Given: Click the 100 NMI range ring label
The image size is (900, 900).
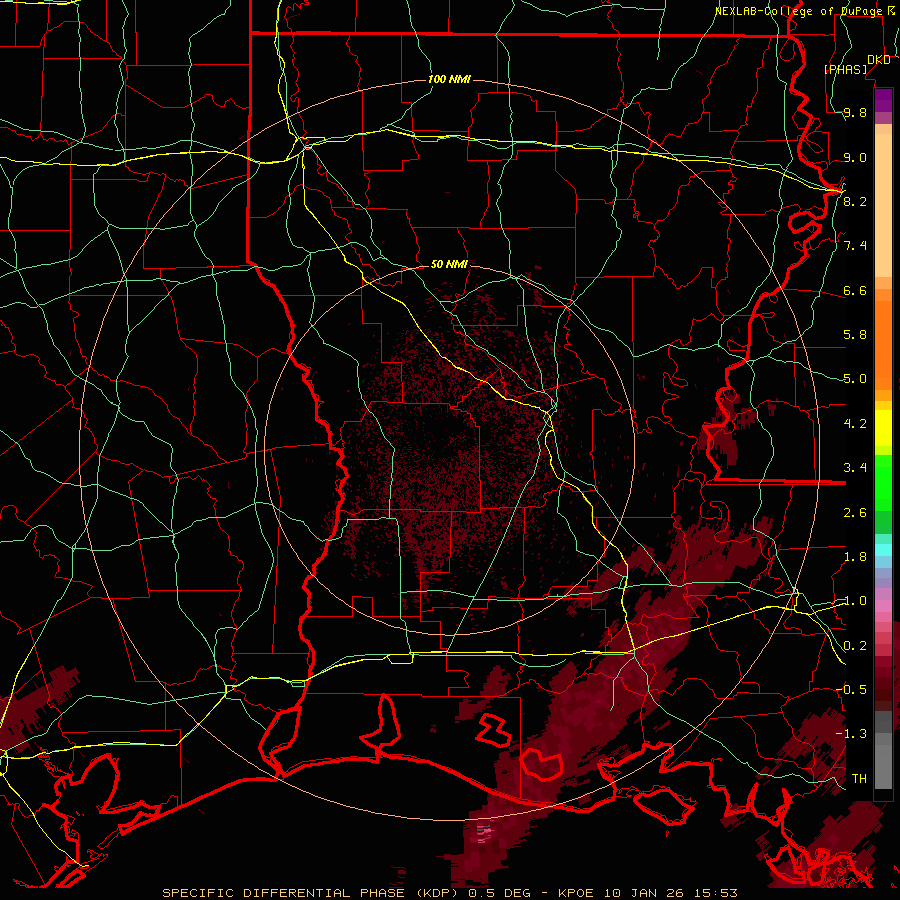Looking at the screenshot, I should point(449,79).
